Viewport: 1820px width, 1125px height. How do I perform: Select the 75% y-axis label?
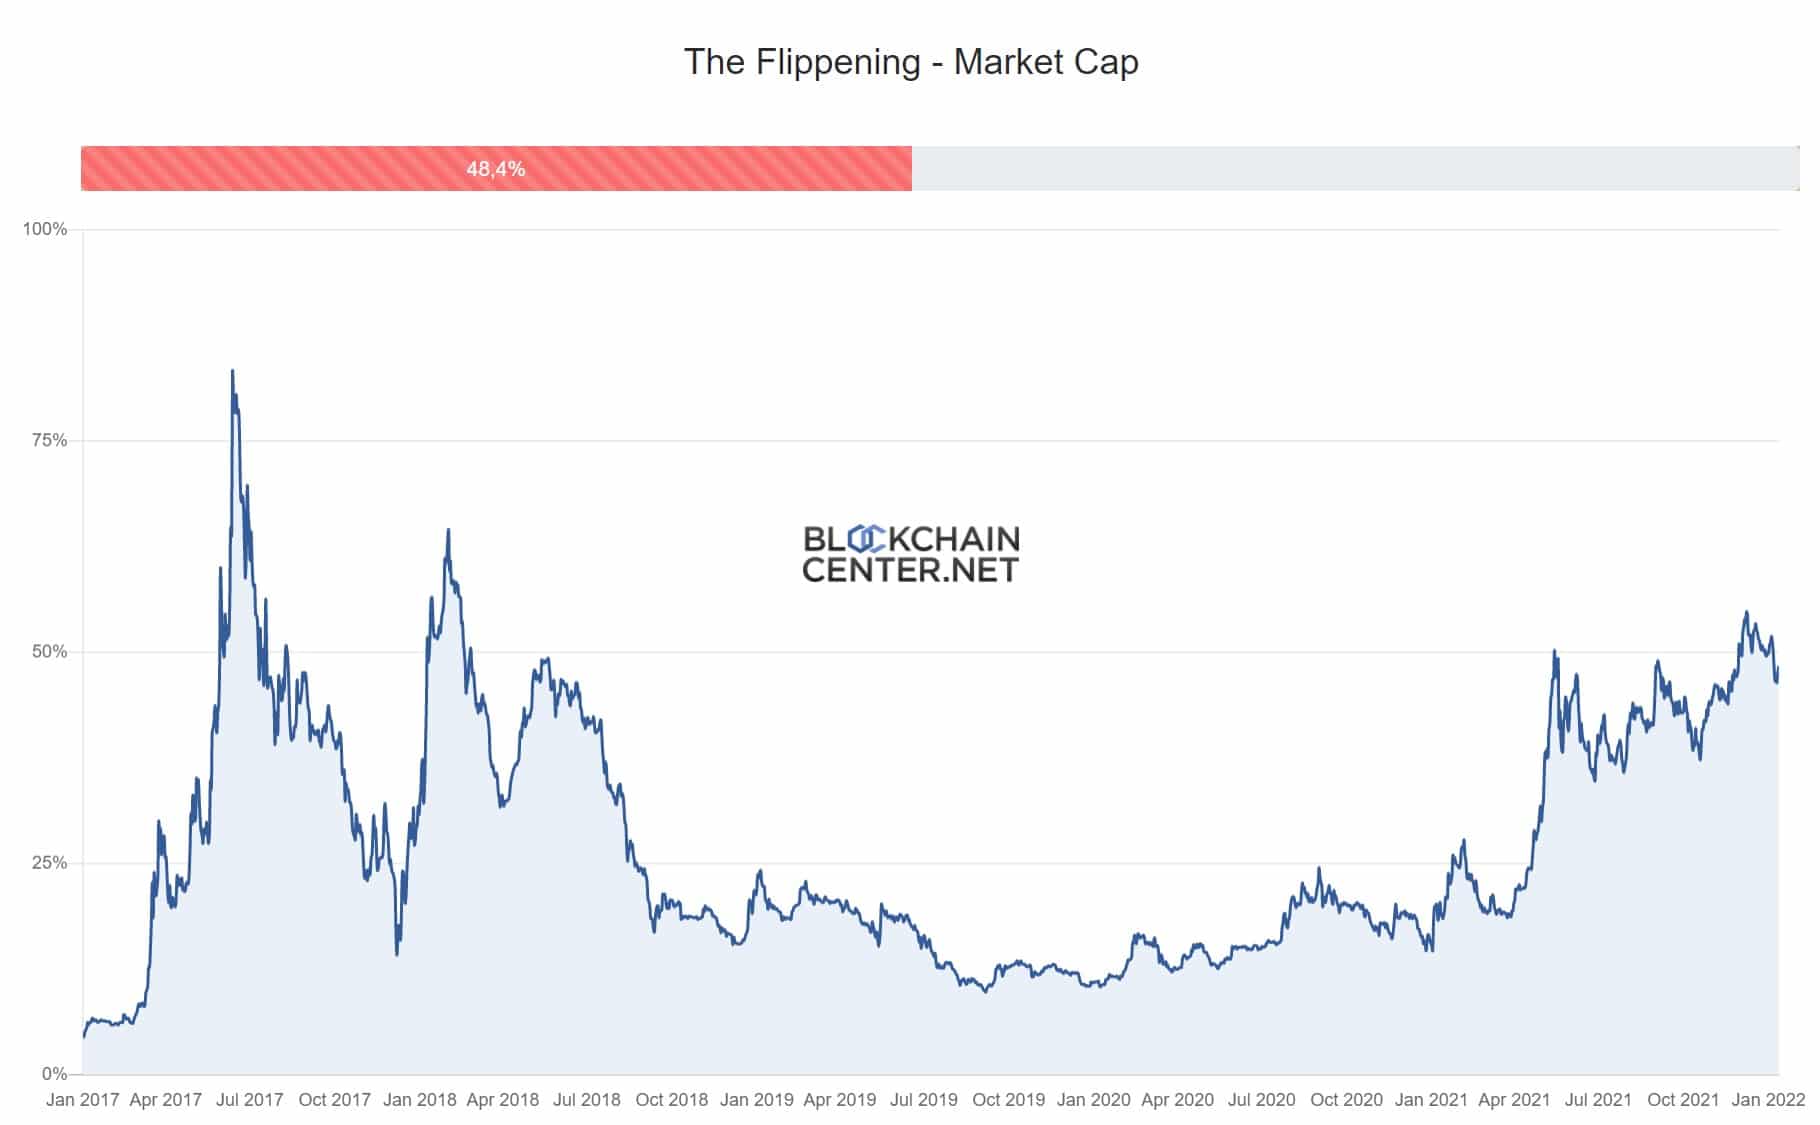pos(49,440)
